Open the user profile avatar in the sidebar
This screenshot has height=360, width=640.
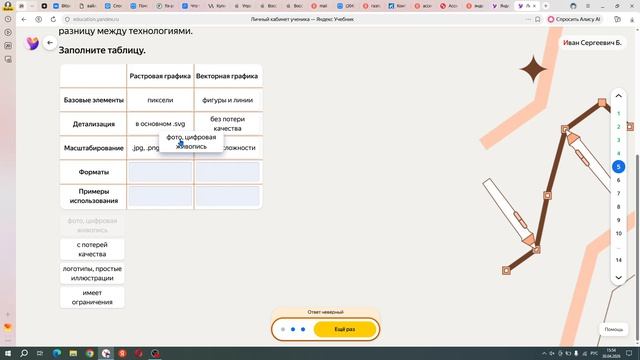click(x=8, y=6)
